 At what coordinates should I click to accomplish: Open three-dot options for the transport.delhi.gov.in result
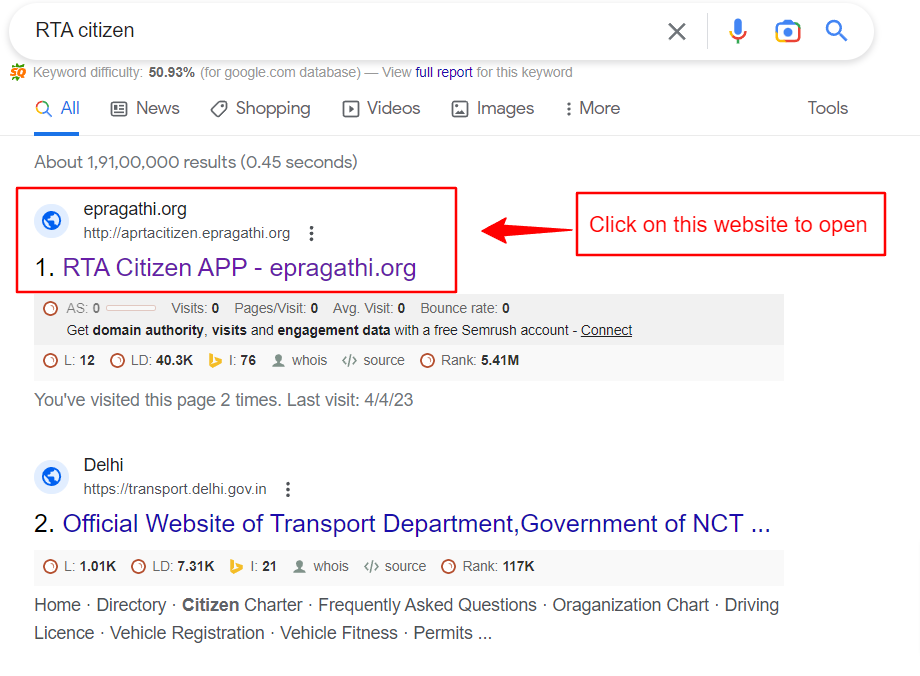[x=288, y=489]
